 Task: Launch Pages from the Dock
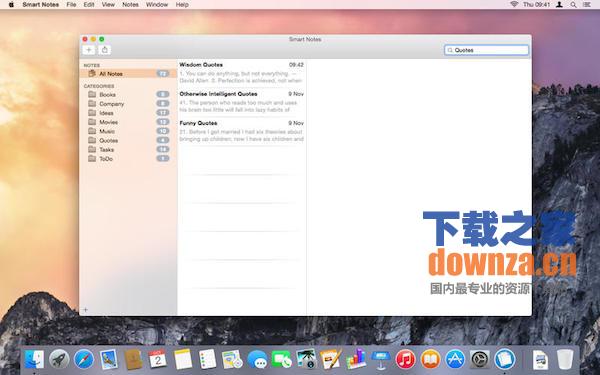point(331,359)
